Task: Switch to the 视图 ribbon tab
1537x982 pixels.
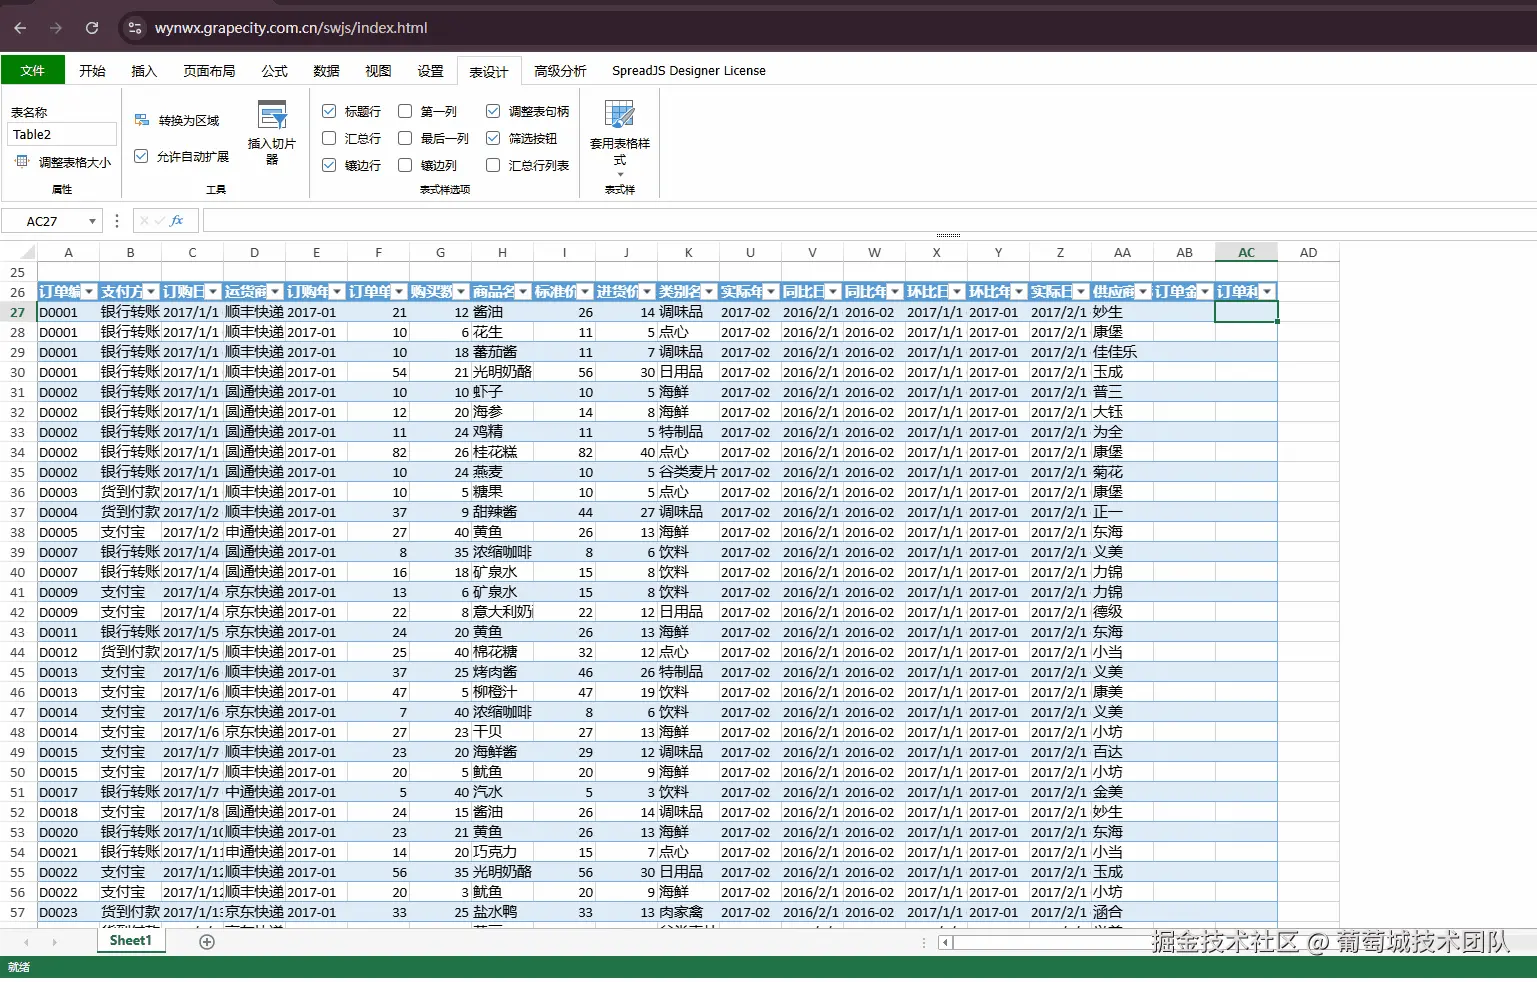Action: point(378,70)
